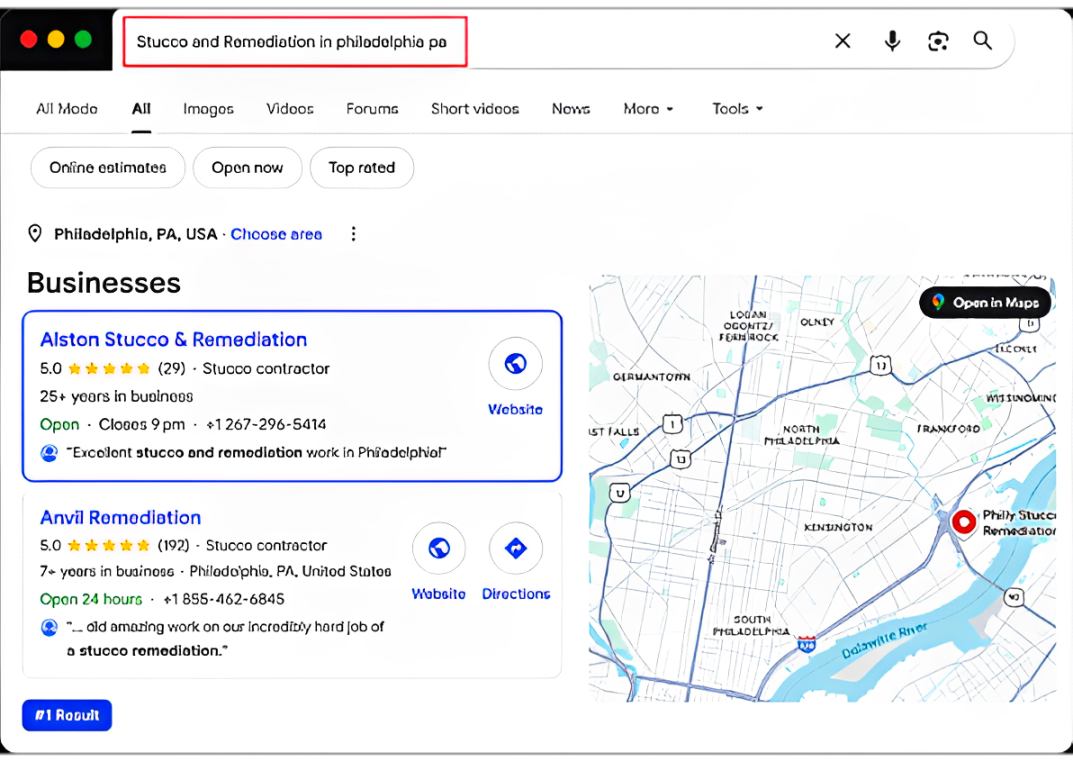Click 'Open 24 hours' status for Anvil
Screen dimensions: 1073x762
pos(91,599)
